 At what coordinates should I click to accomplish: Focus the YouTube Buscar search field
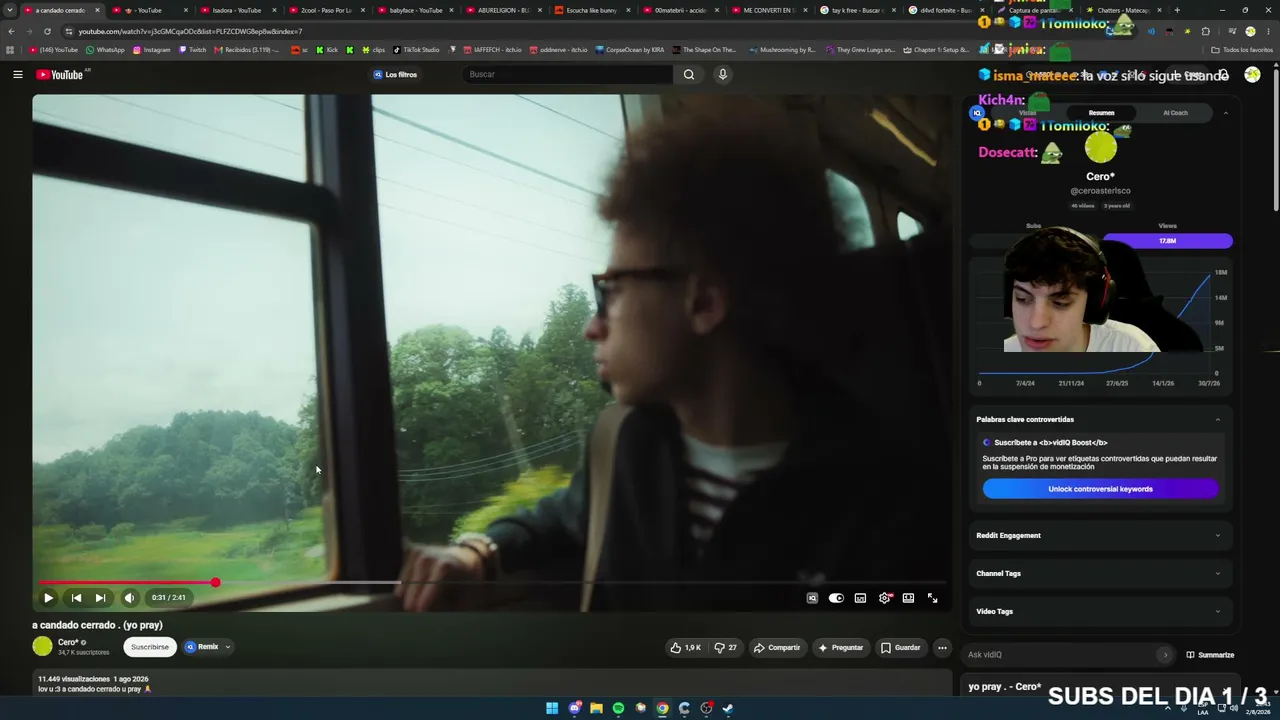click(x=568, y=75)
